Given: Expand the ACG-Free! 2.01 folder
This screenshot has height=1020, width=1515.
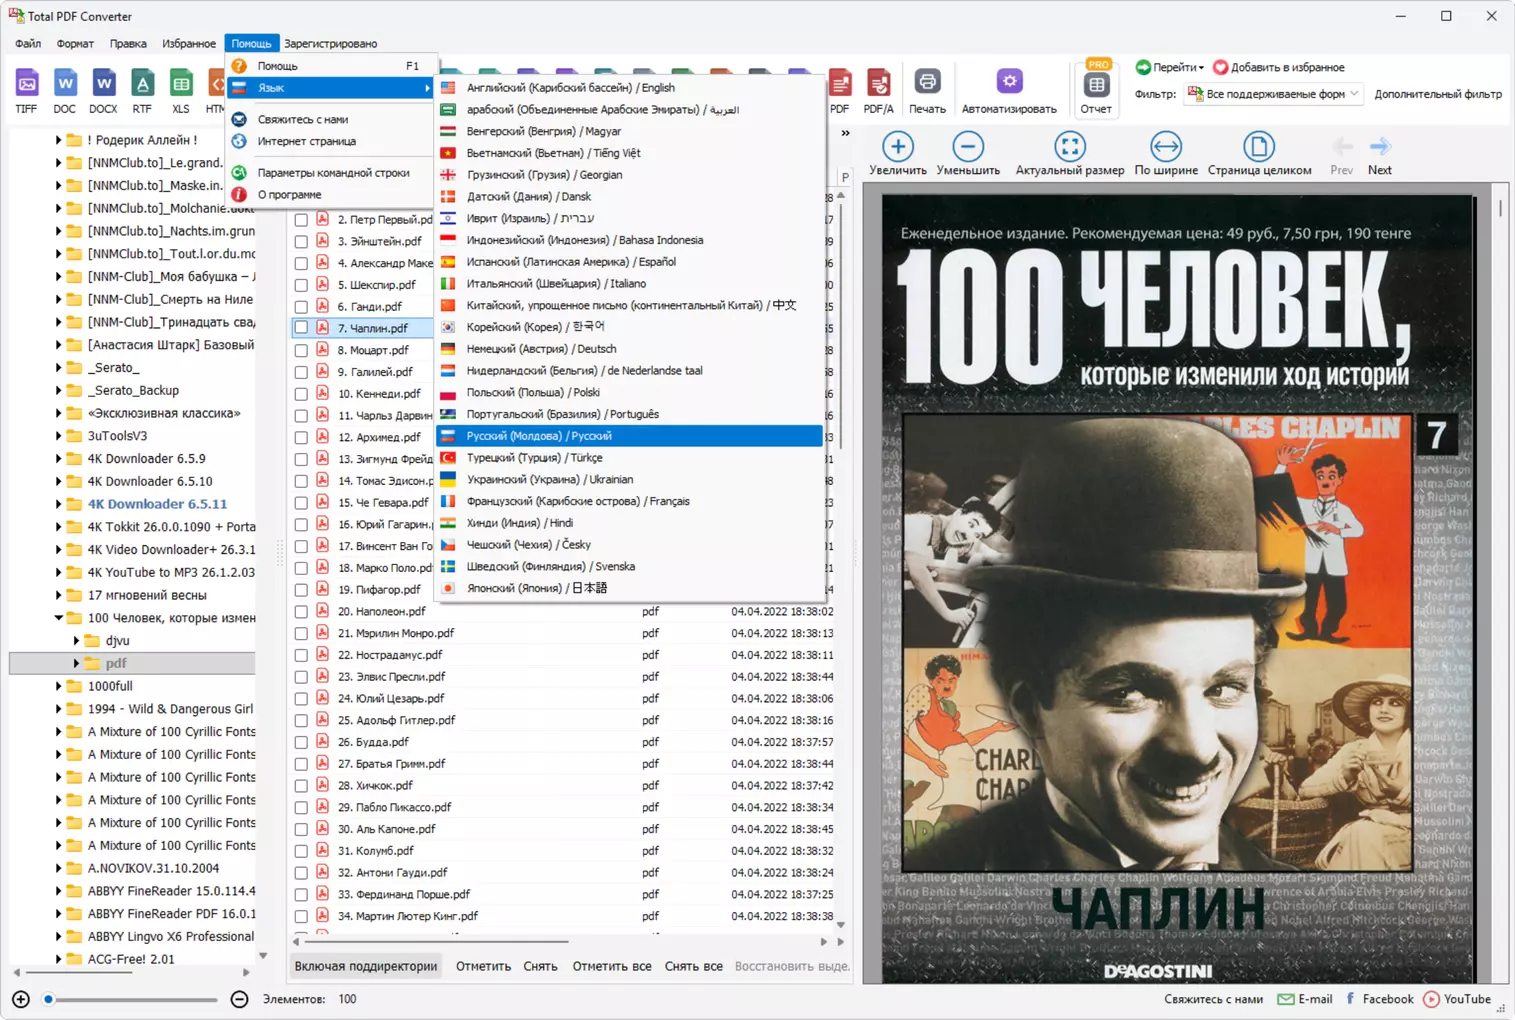Looking at the screenshot, I should click(58, 959).
